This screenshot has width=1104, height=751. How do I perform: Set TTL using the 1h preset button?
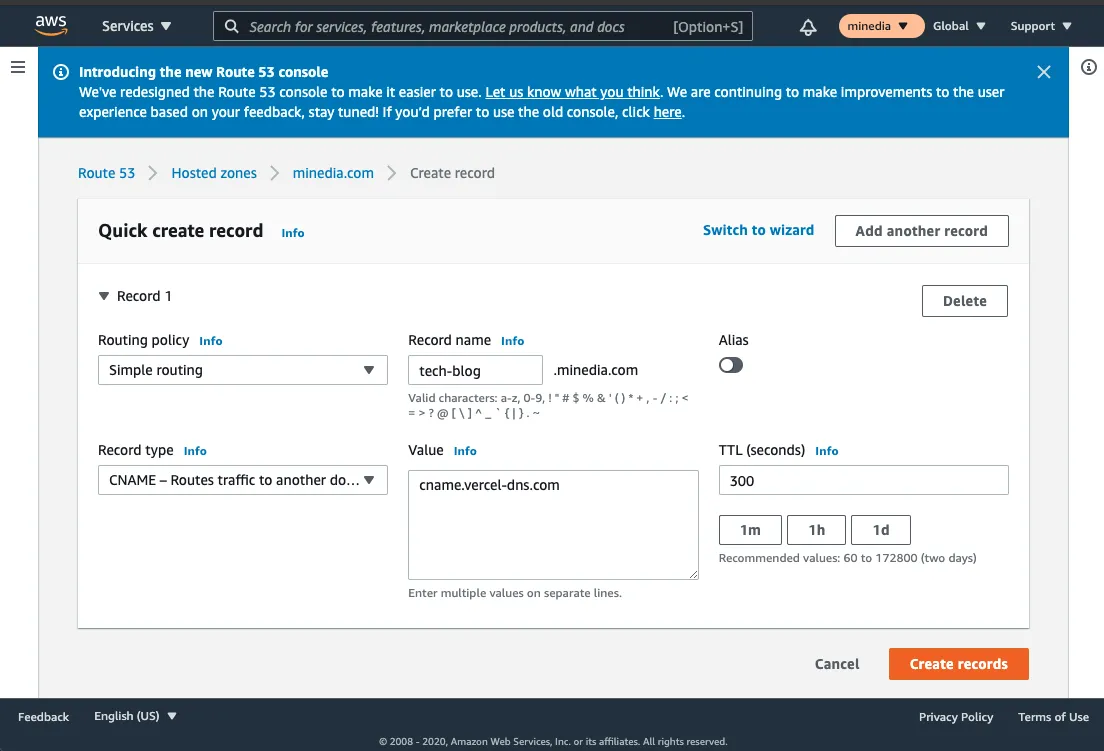click(816, 530)
